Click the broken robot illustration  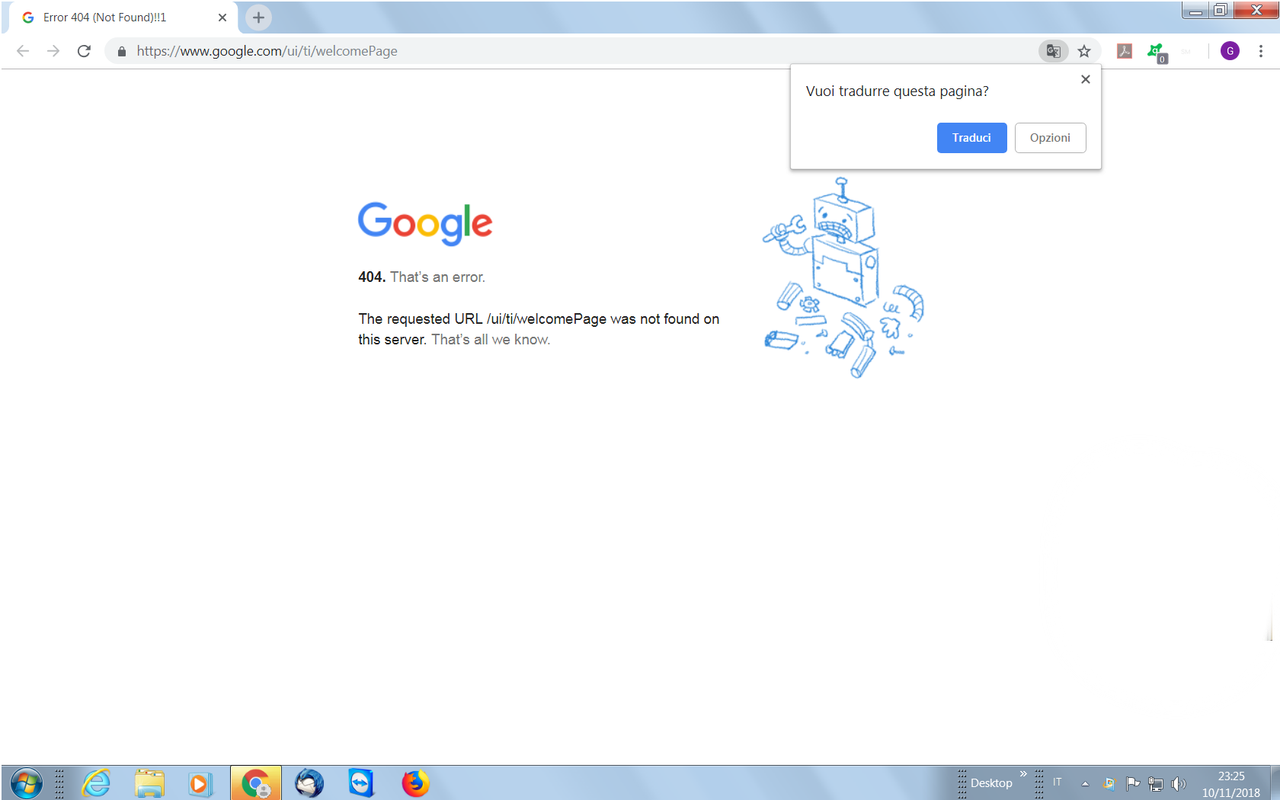[842, 278]
